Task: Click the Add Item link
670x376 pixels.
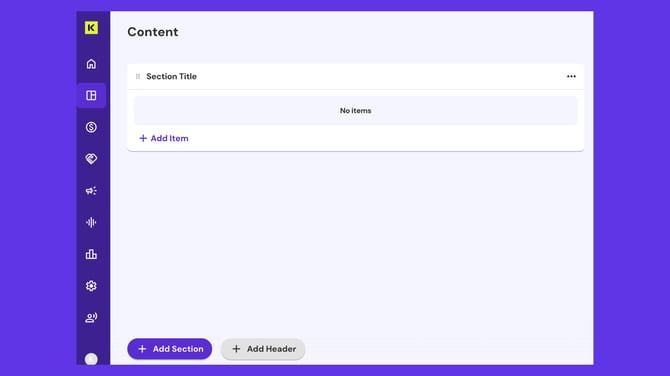Action: pos(164,138)
